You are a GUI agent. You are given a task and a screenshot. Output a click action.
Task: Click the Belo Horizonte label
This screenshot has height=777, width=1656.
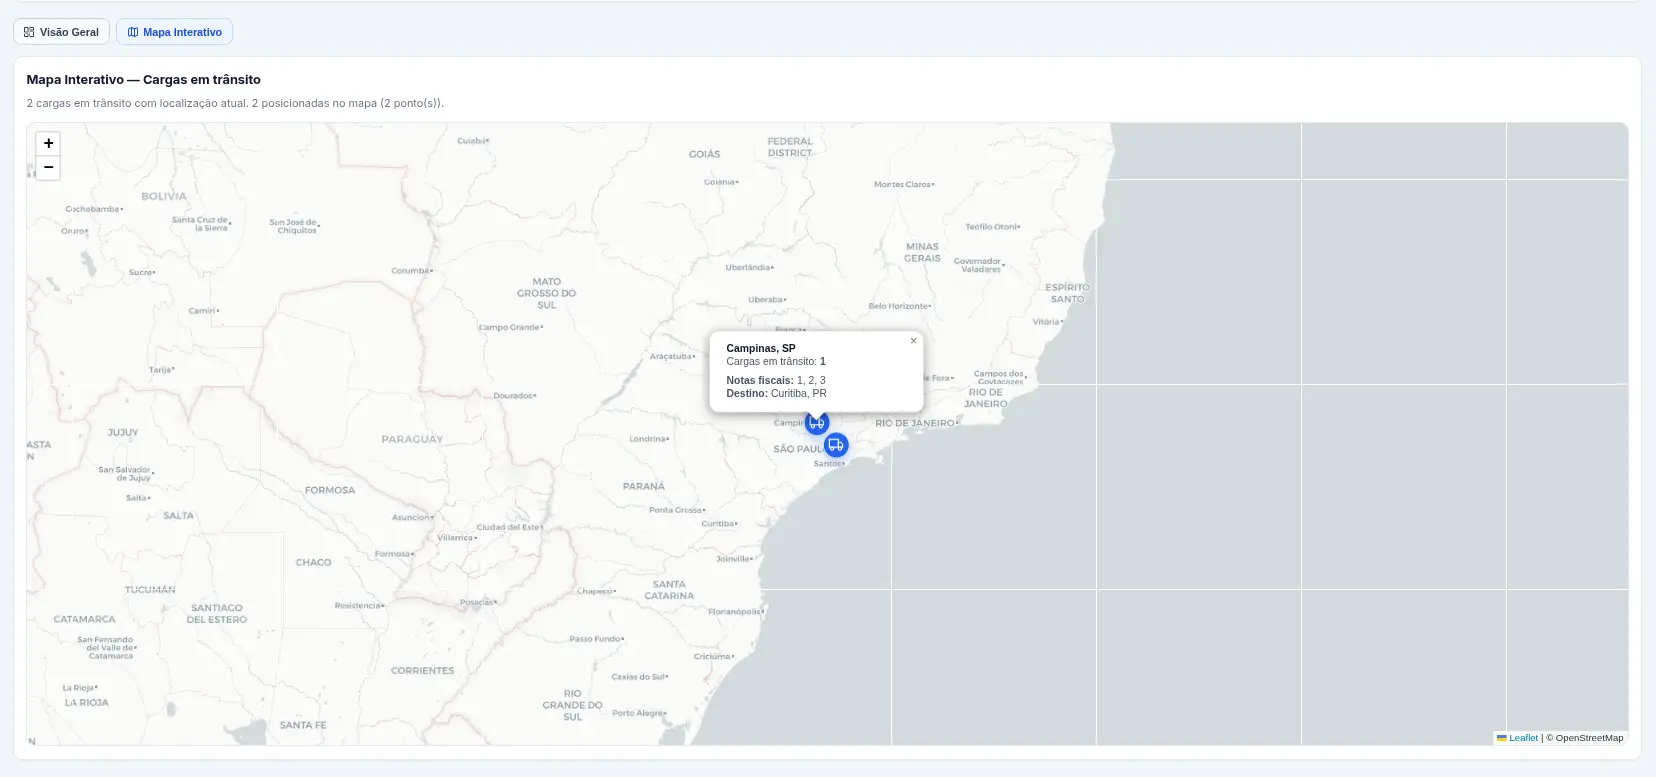click(x=899, y=306)
